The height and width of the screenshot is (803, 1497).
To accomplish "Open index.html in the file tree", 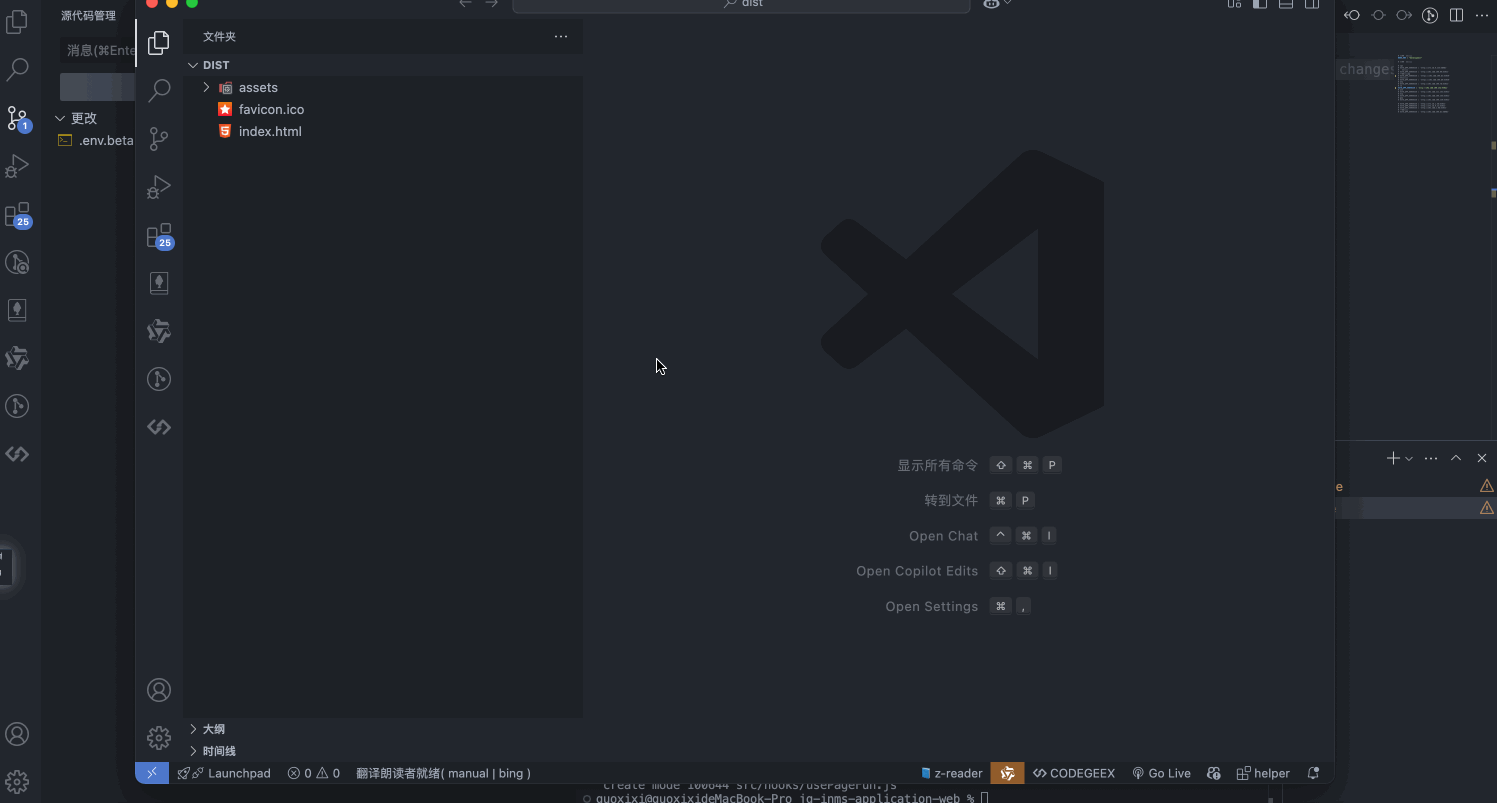I will 383,132.
